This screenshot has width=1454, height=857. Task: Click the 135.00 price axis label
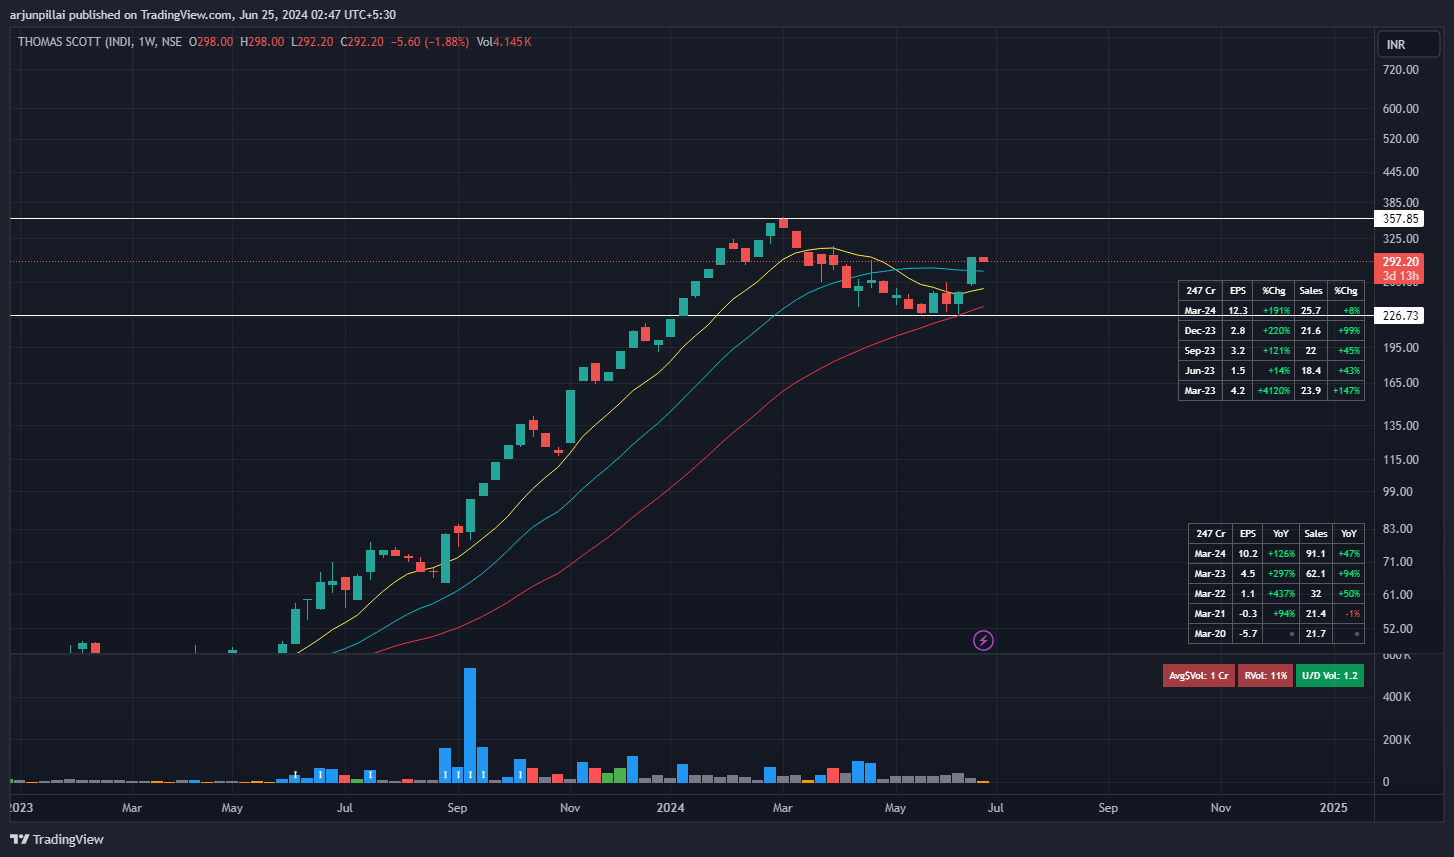(1400, 426)
